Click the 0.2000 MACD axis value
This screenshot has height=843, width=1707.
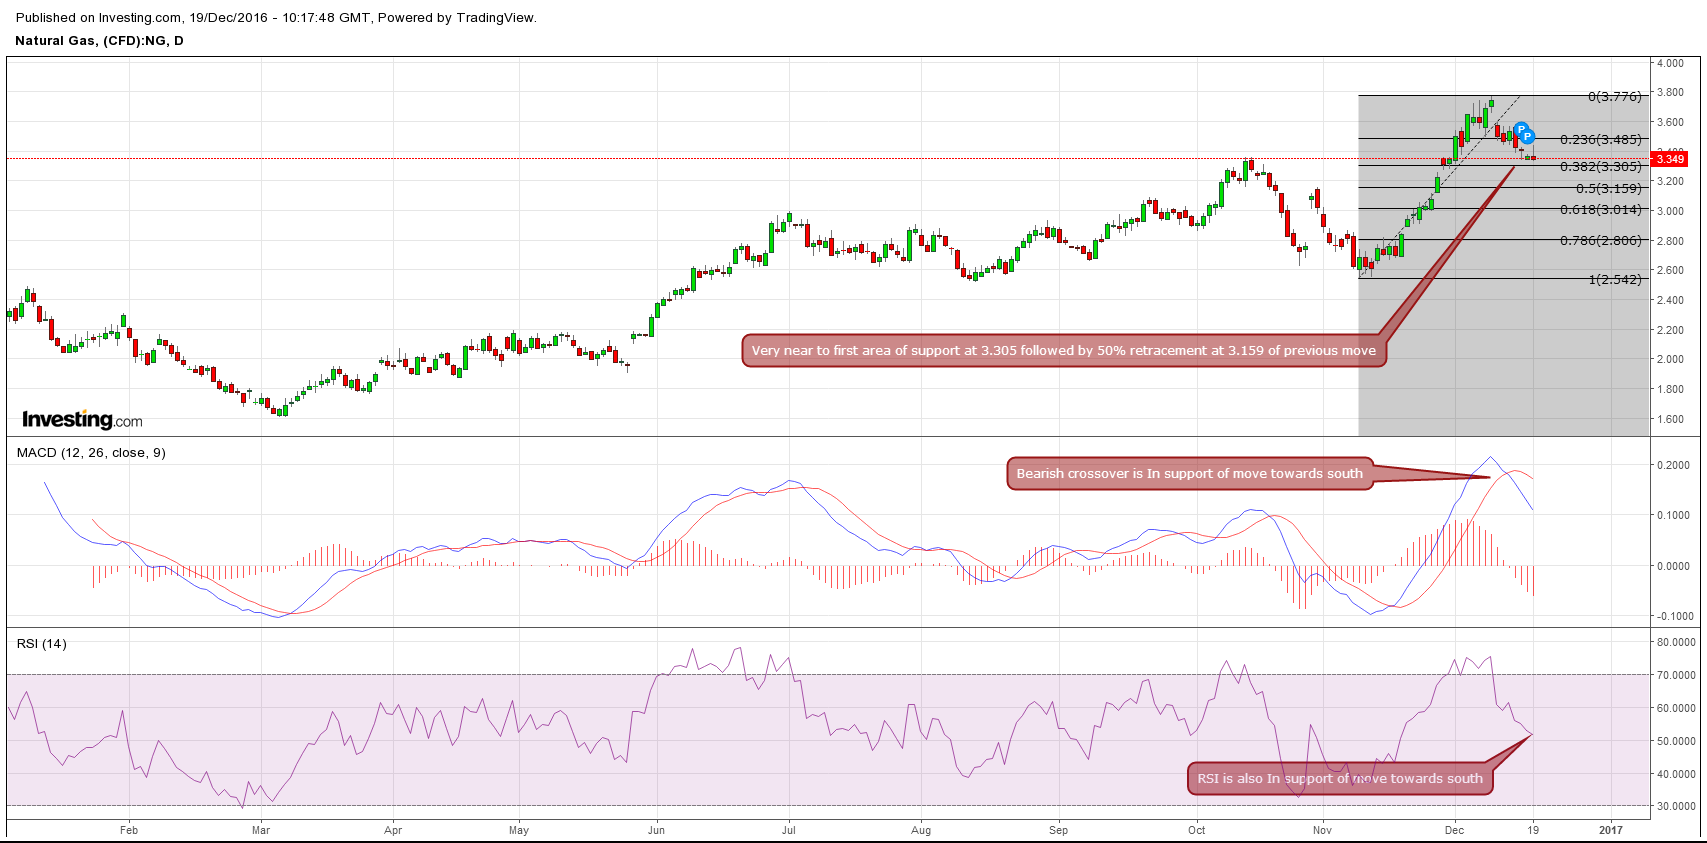[x=1673, y=466]
